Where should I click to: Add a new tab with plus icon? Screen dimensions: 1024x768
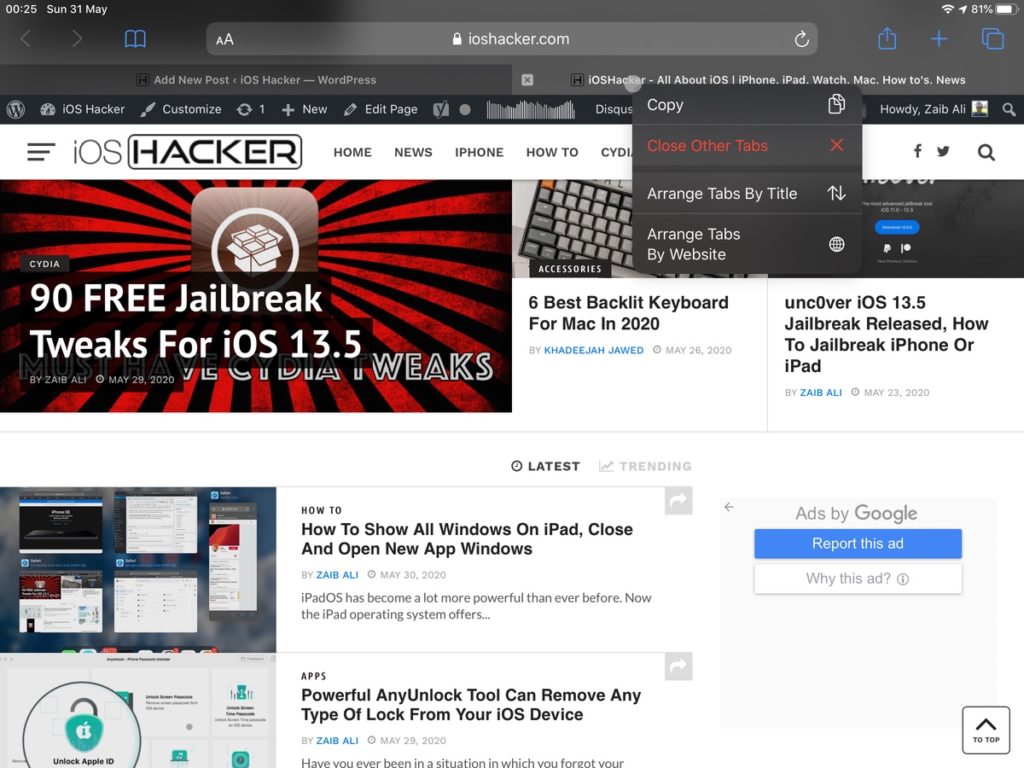(x=938, y=39)
